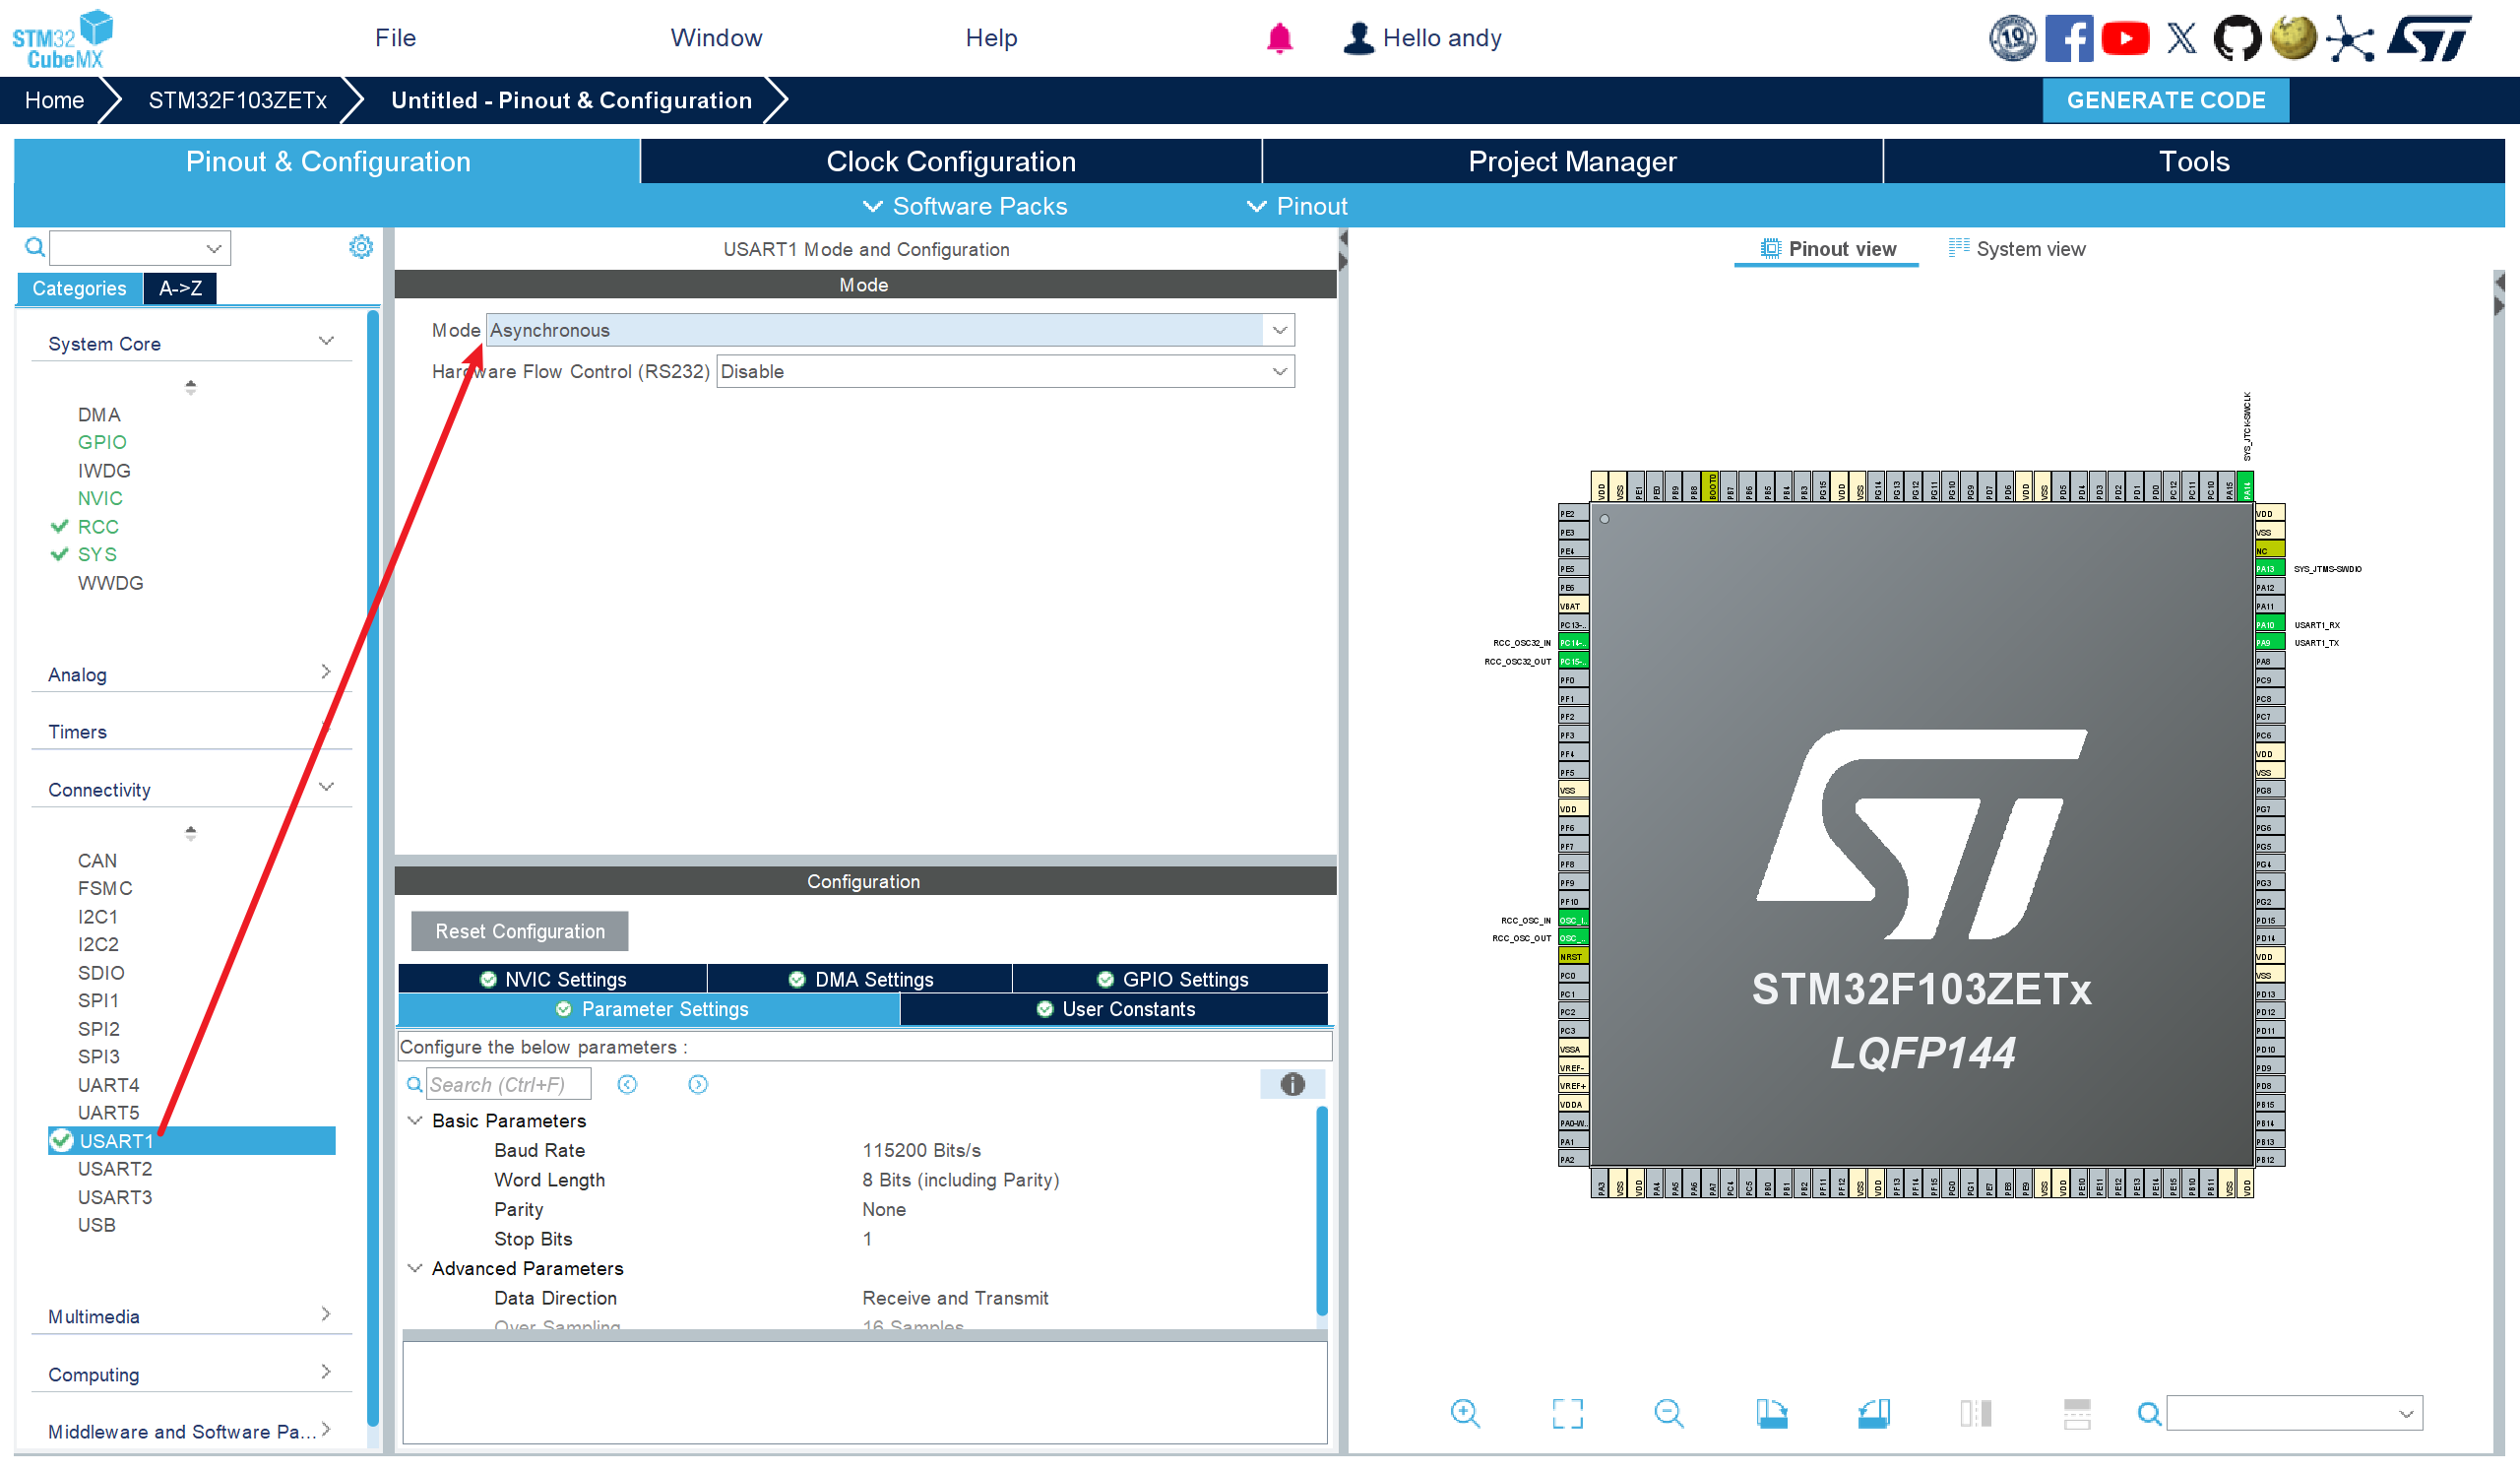The width and height of the screenshot is (2520, 1471).
Task: Click the category panel vertical scrollbar
Action: (x=373, y=868)
